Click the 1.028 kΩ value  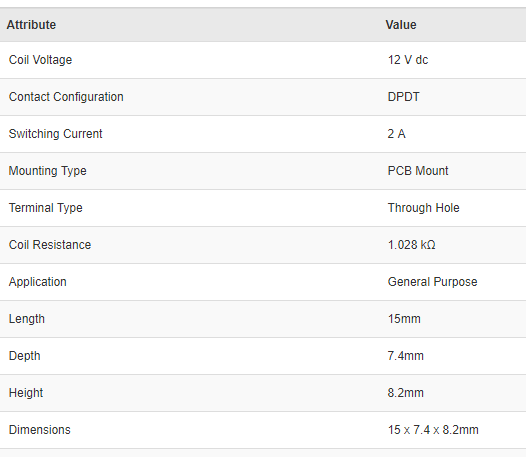pyautogui.click(x=412, y=245)
